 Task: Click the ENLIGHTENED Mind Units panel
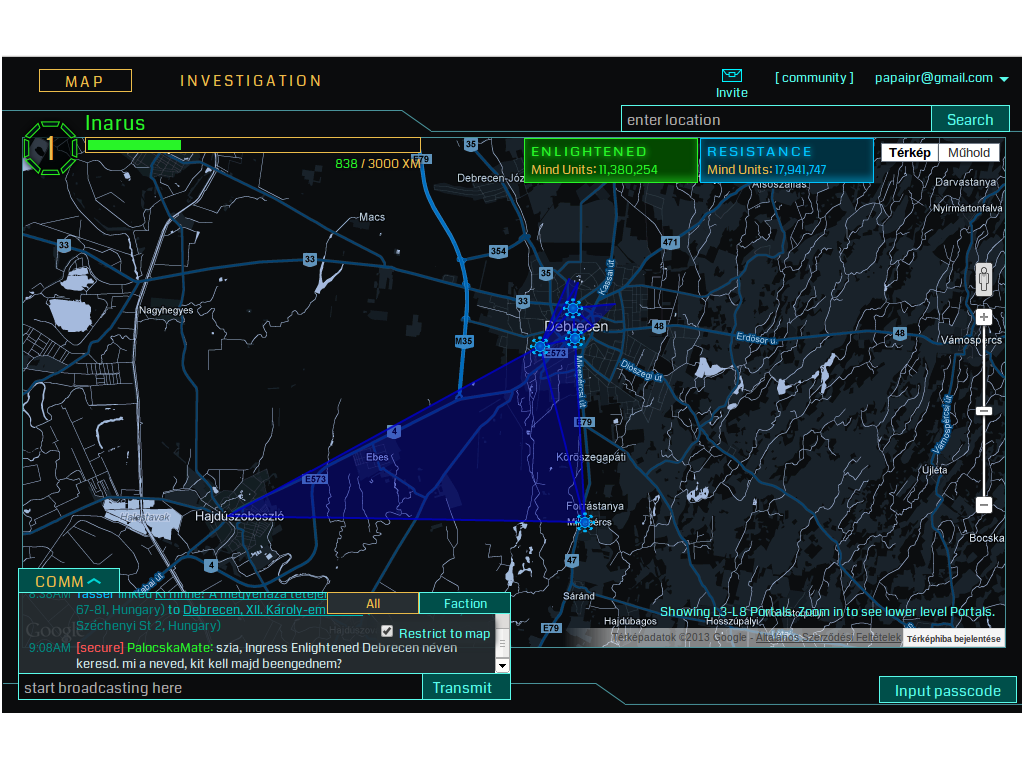click(611, 161)
